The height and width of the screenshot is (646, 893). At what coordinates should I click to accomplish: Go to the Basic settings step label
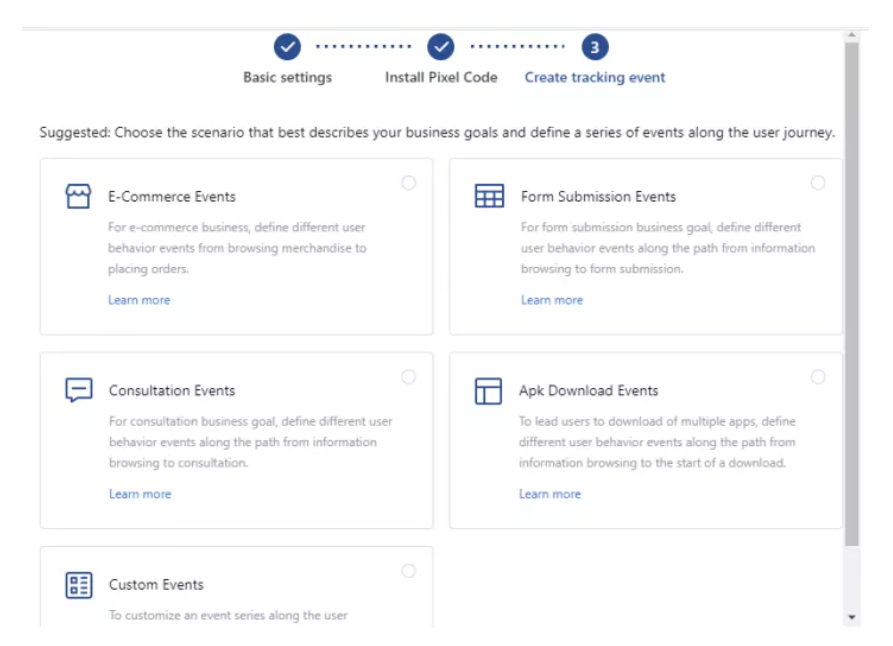tap(287, 77)
